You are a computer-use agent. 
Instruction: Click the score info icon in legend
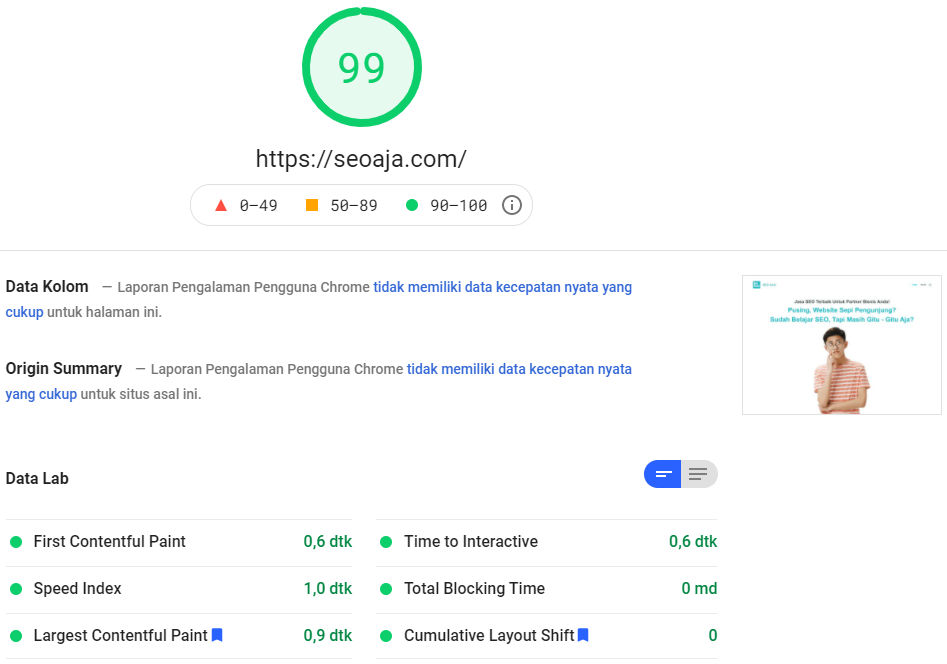512,205
